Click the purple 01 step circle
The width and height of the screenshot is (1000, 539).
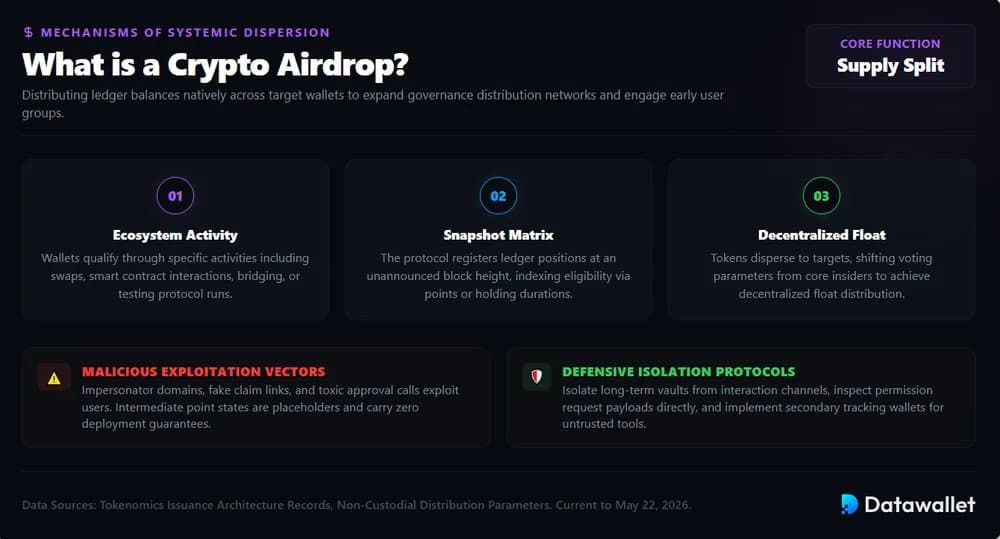pos(175,196)
